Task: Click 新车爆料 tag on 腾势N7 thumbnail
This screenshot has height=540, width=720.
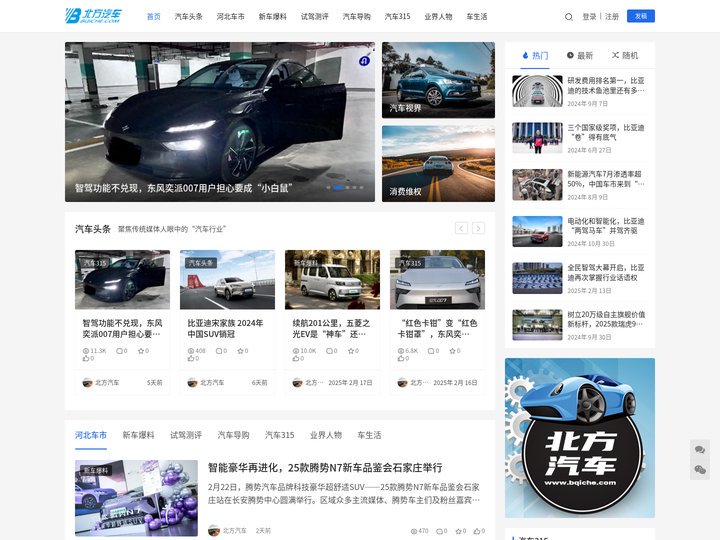Action: pos(96,471)
